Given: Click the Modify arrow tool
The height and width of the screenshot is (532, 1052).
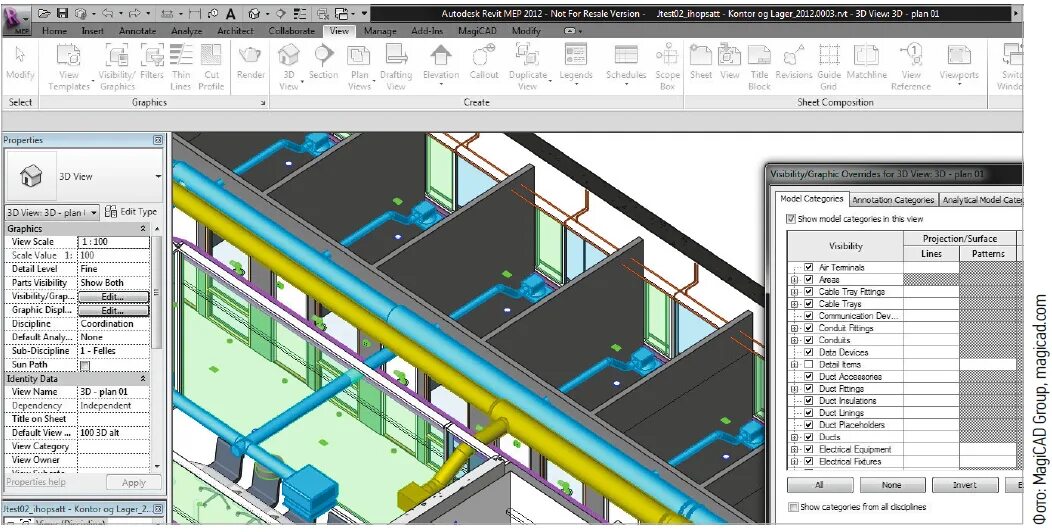Looking at the screenshot, I should click(x=20, y=62).
